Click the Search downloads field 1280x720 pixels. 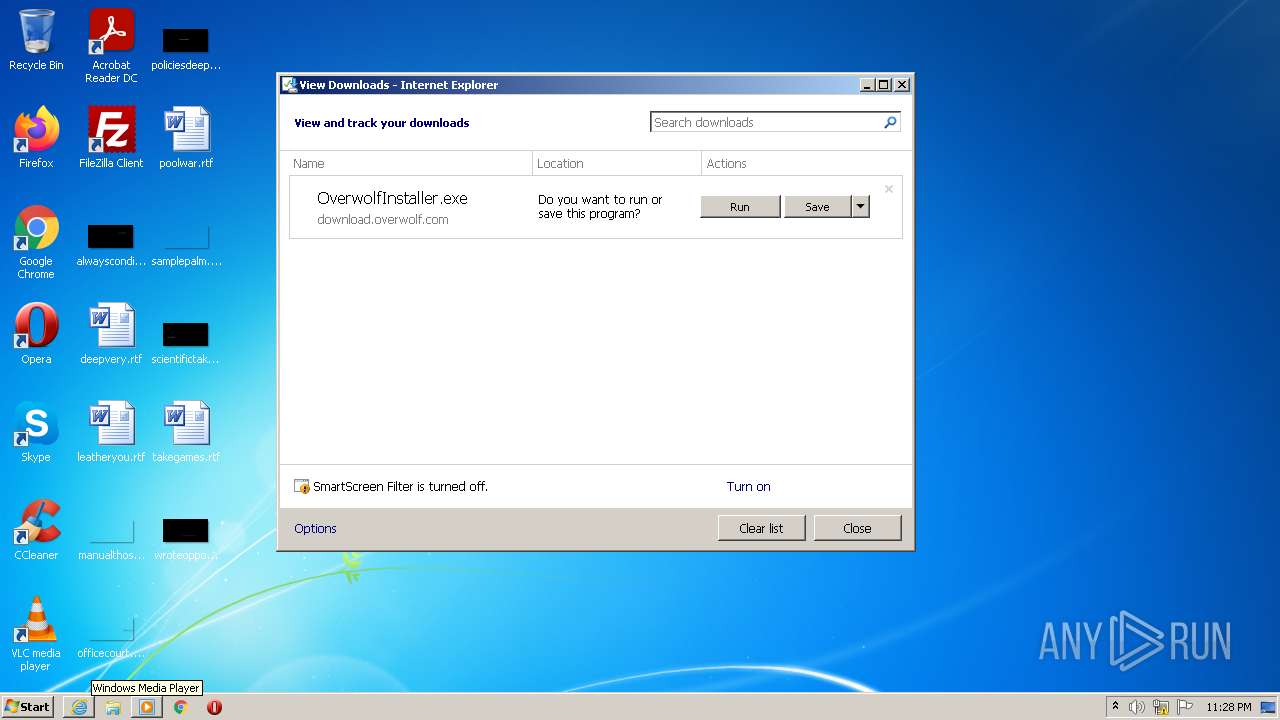765,122
